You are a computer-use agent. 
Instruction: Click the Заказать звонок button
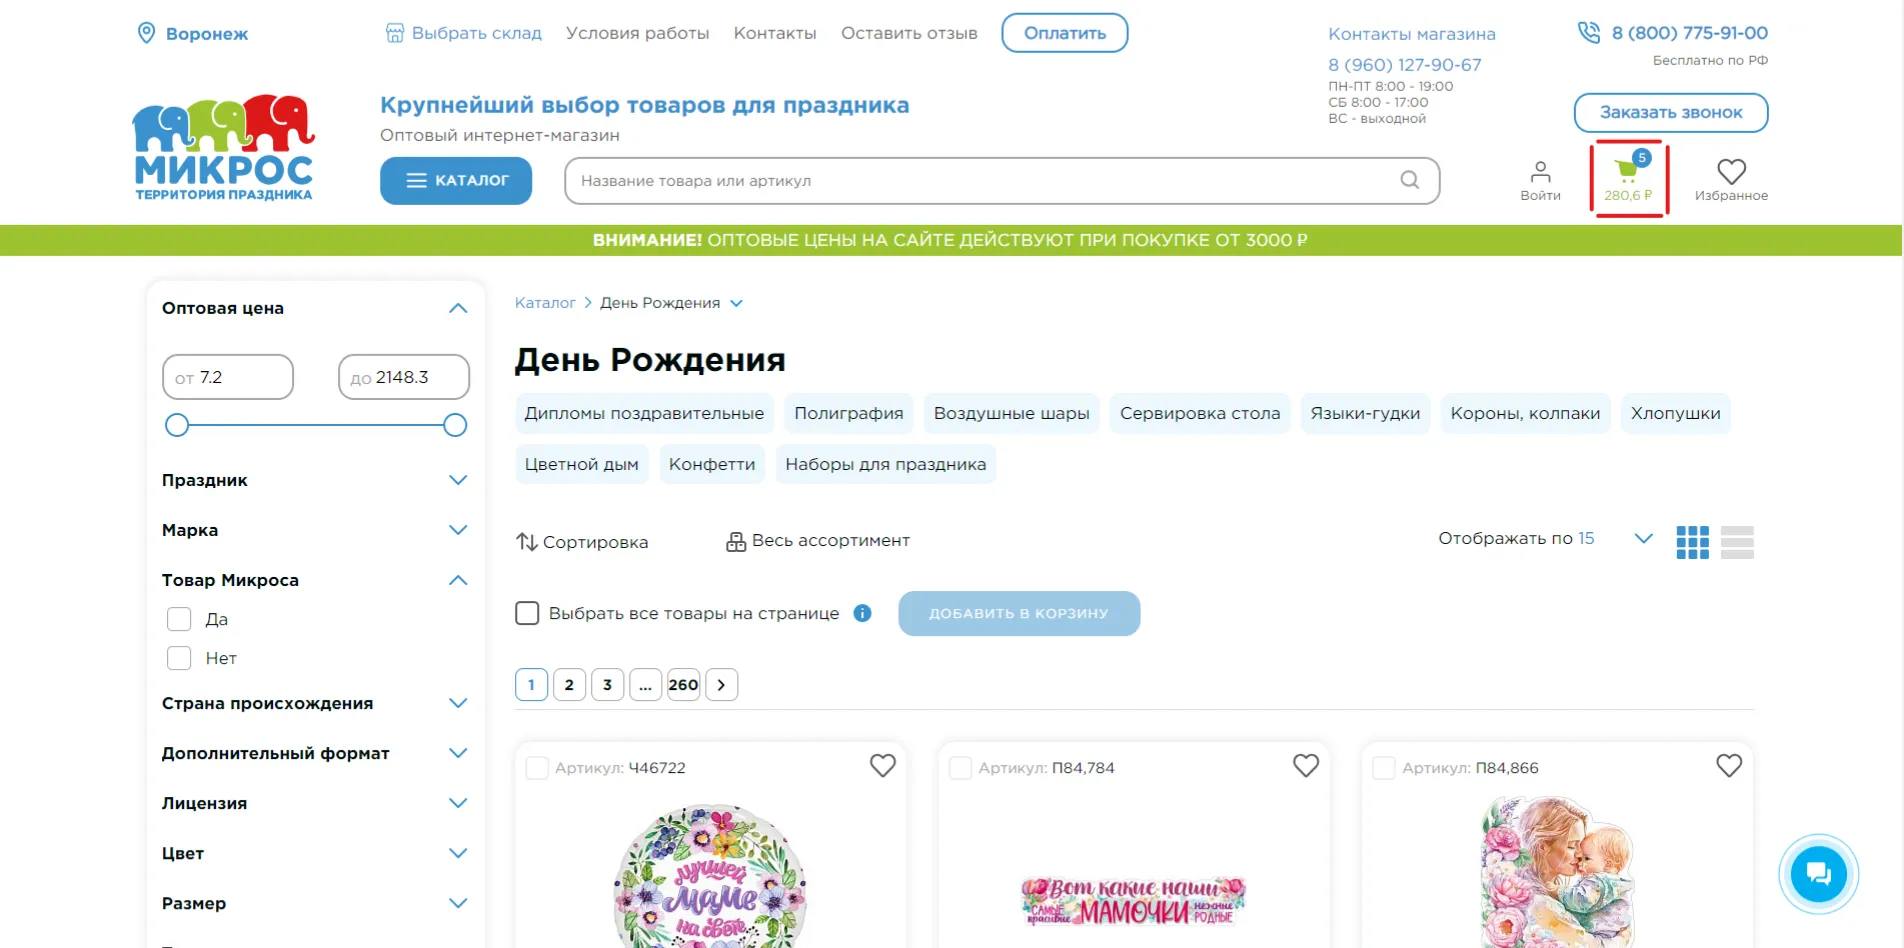point(1670,112)
